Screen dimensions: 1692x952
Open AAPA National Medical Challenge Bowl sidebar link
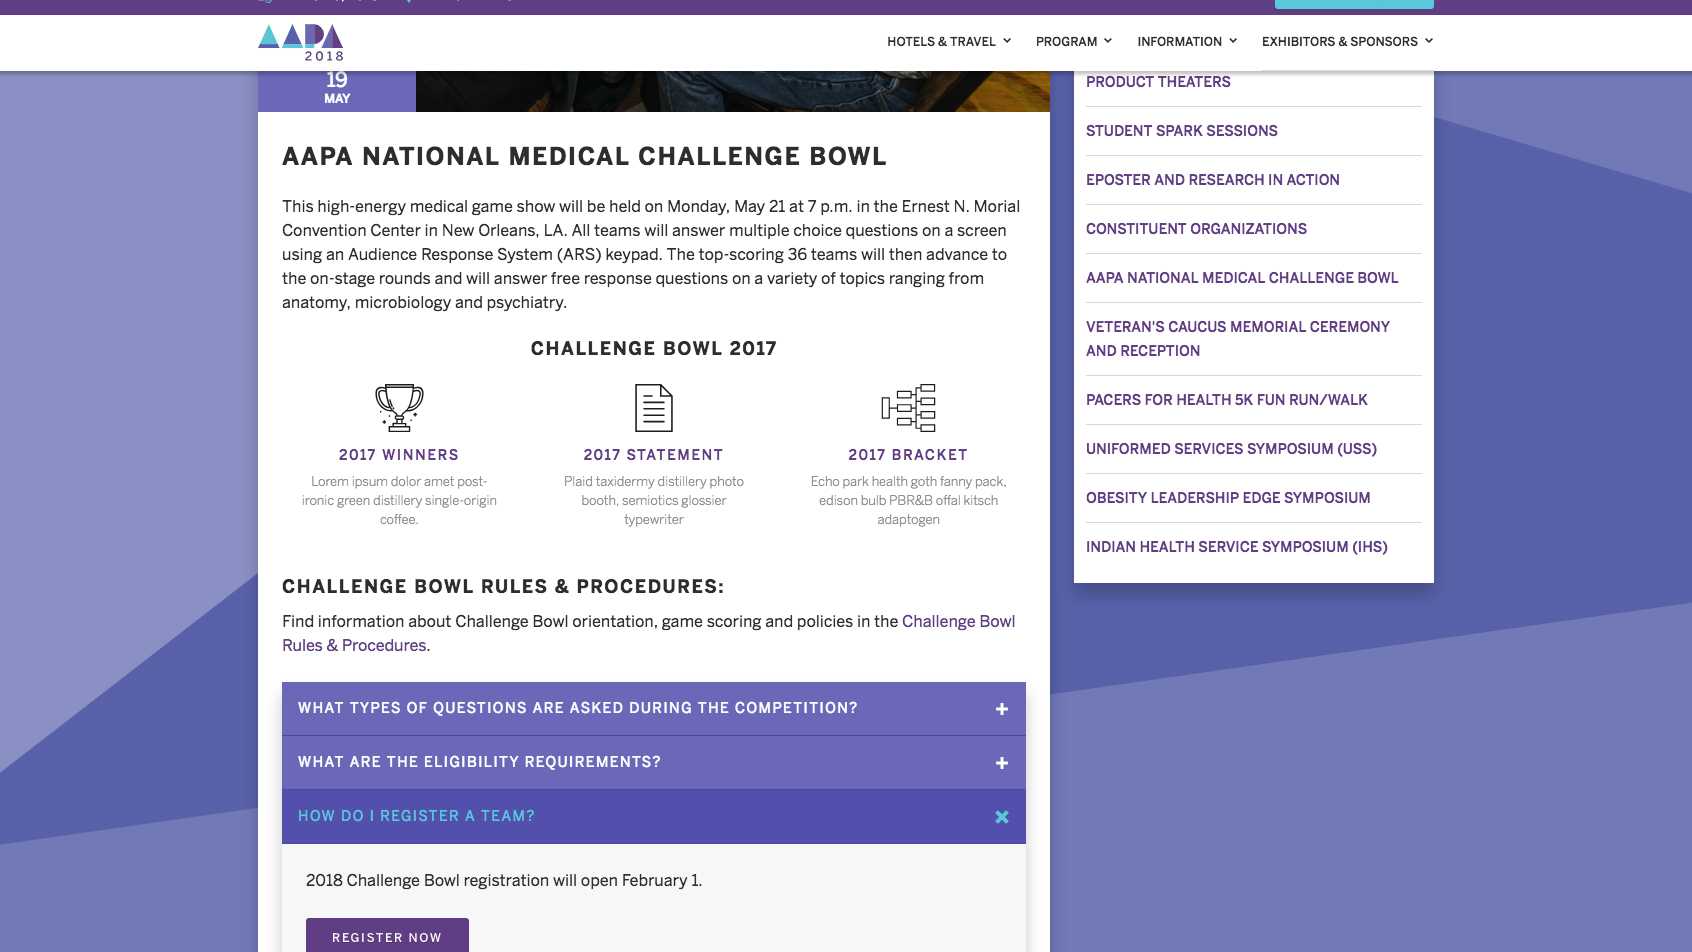point(1242,278)
